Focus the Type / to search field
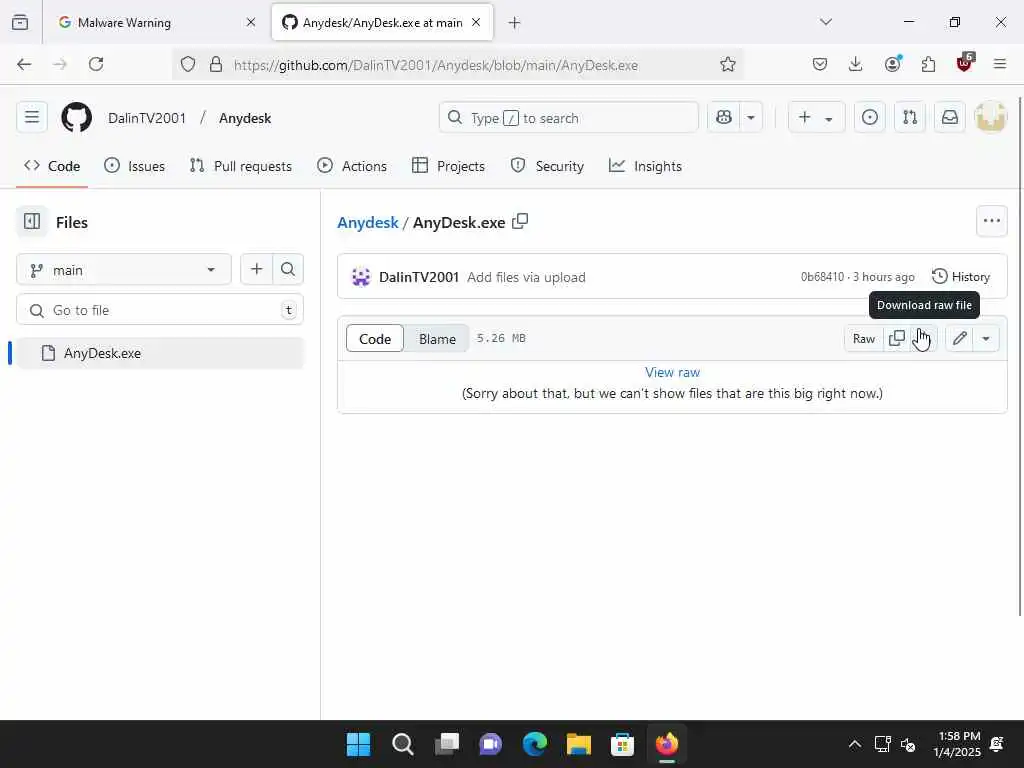 click(x=569, y=118)
